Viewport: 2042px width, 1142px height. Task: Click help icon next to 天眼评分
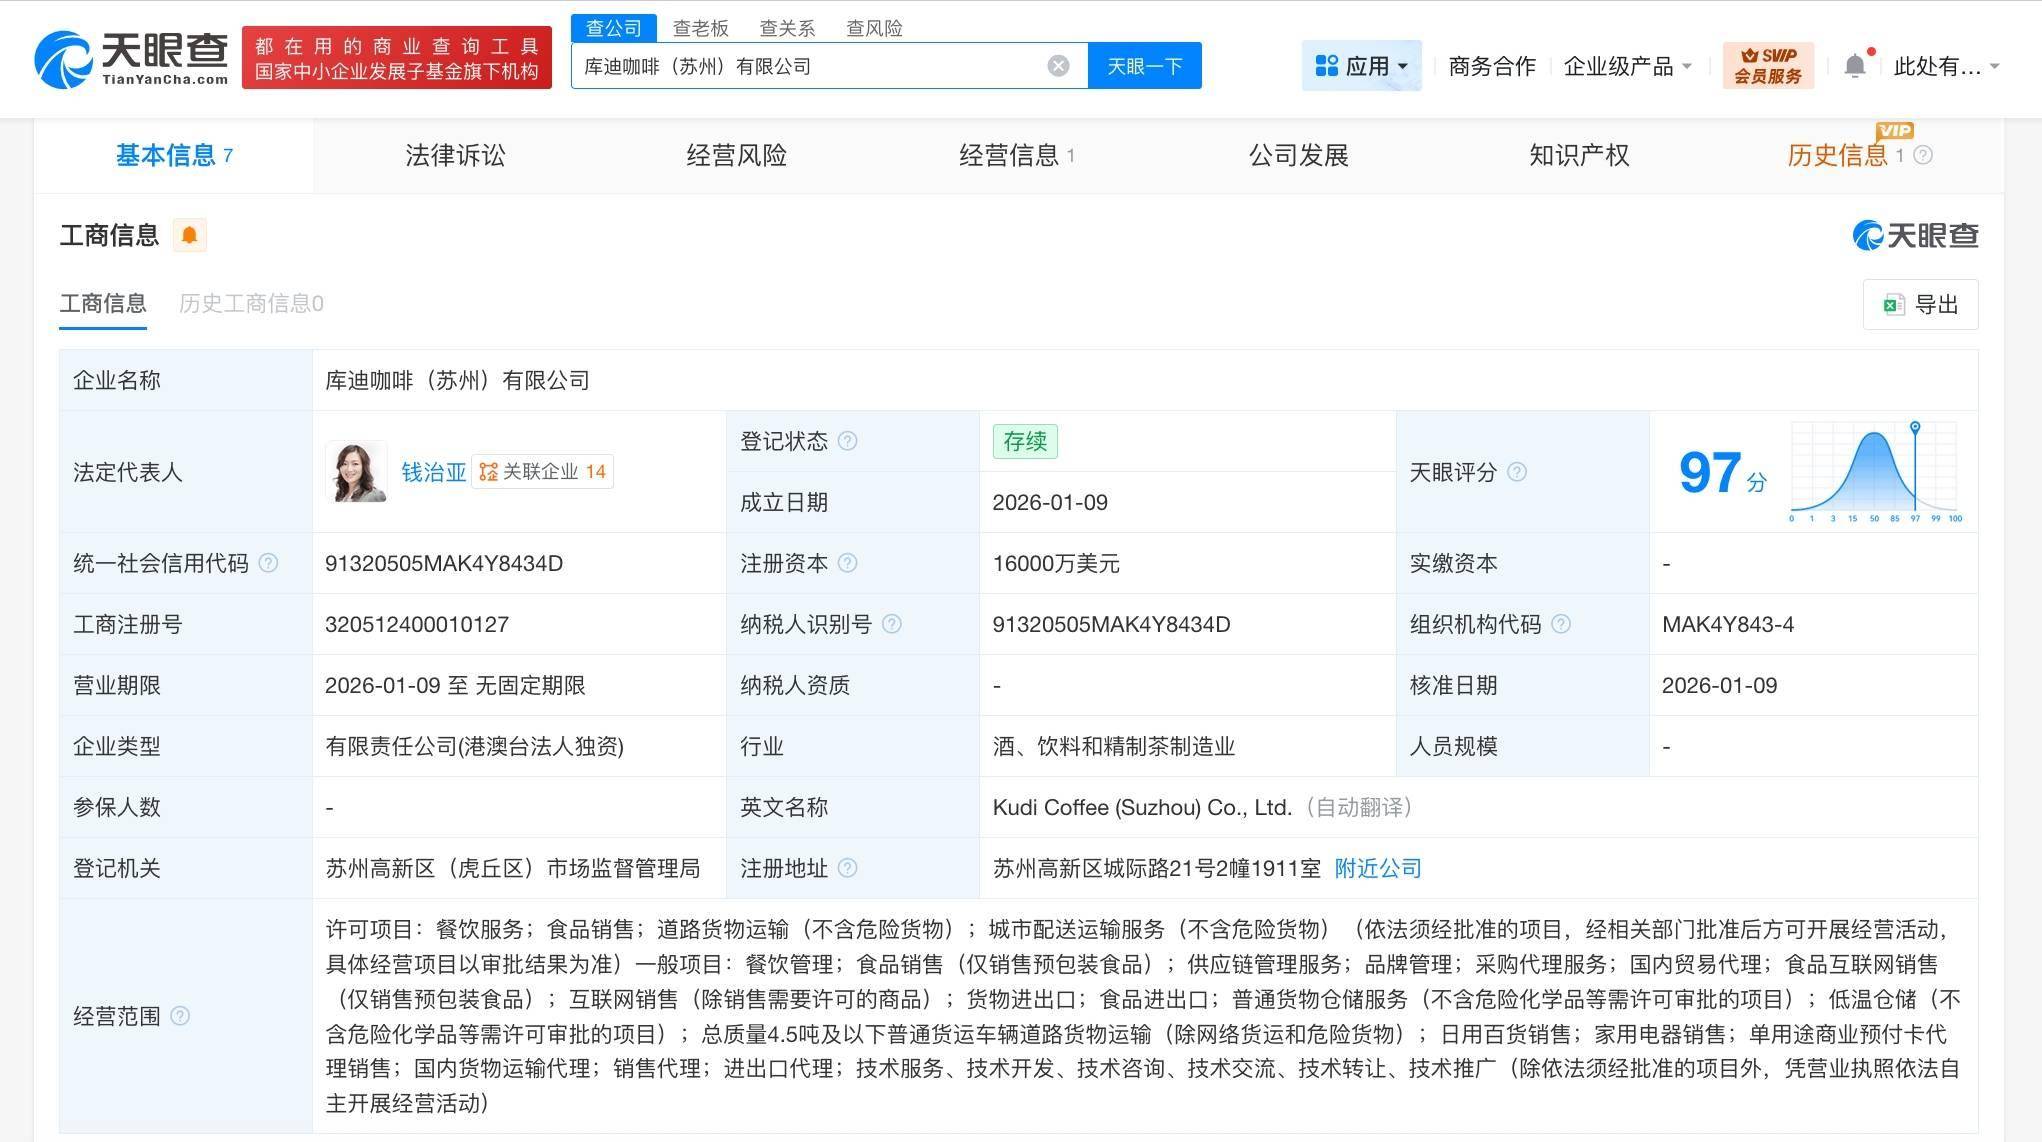click(1516, 472)
